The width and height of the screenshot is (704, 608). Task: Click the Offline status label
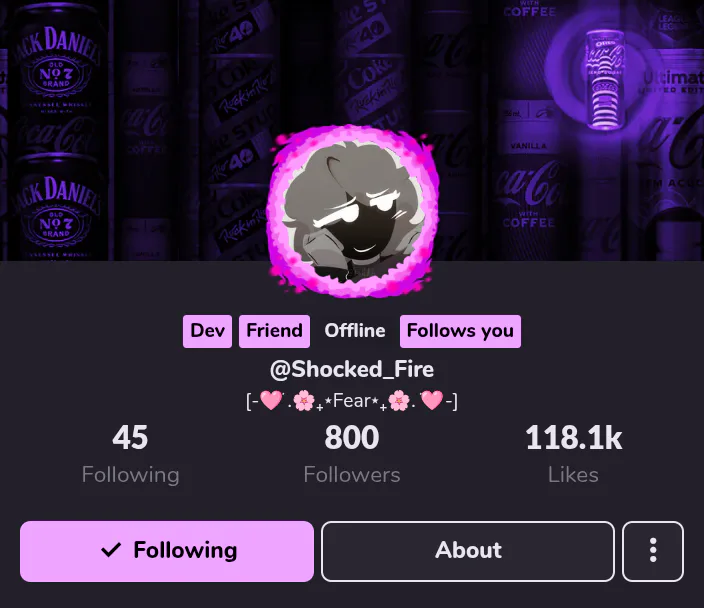[355, 331]
